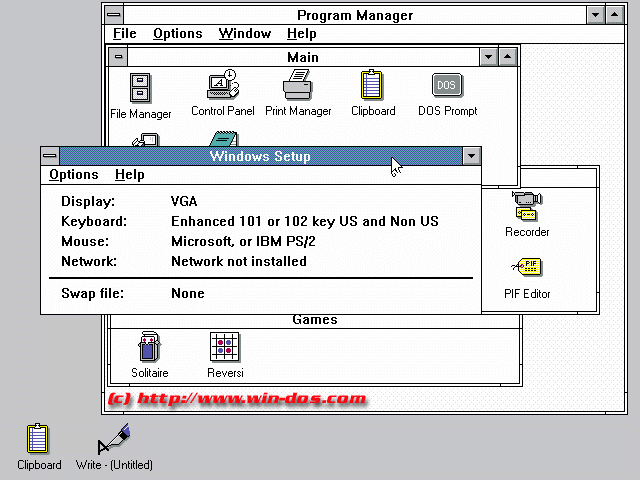Select the Recorder camera icon
The height and width of the screenshot is (480, 640).
click(526, 207)
